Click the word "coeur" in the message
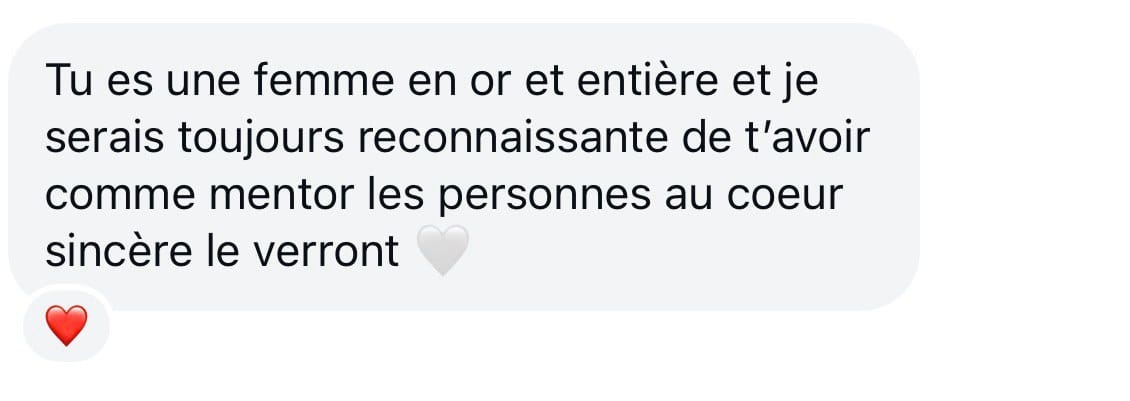 [x=784, y=195]
